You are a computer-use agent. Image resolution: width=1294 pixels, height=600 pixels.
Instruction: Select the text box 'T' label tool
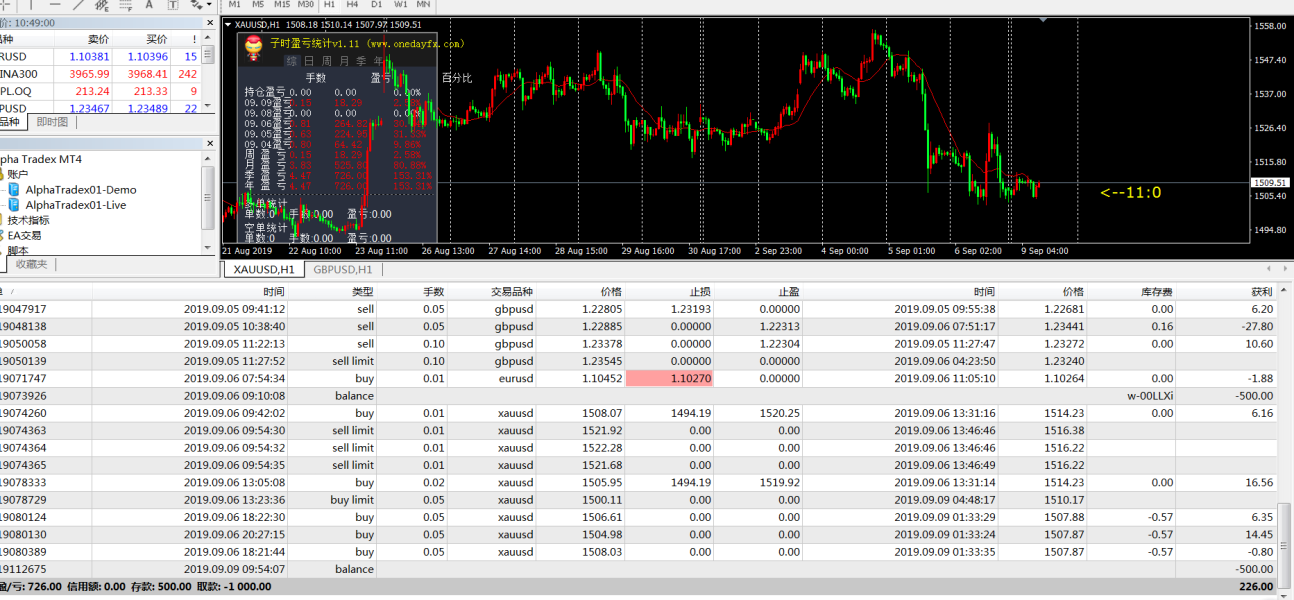click(x=172, y=5)
